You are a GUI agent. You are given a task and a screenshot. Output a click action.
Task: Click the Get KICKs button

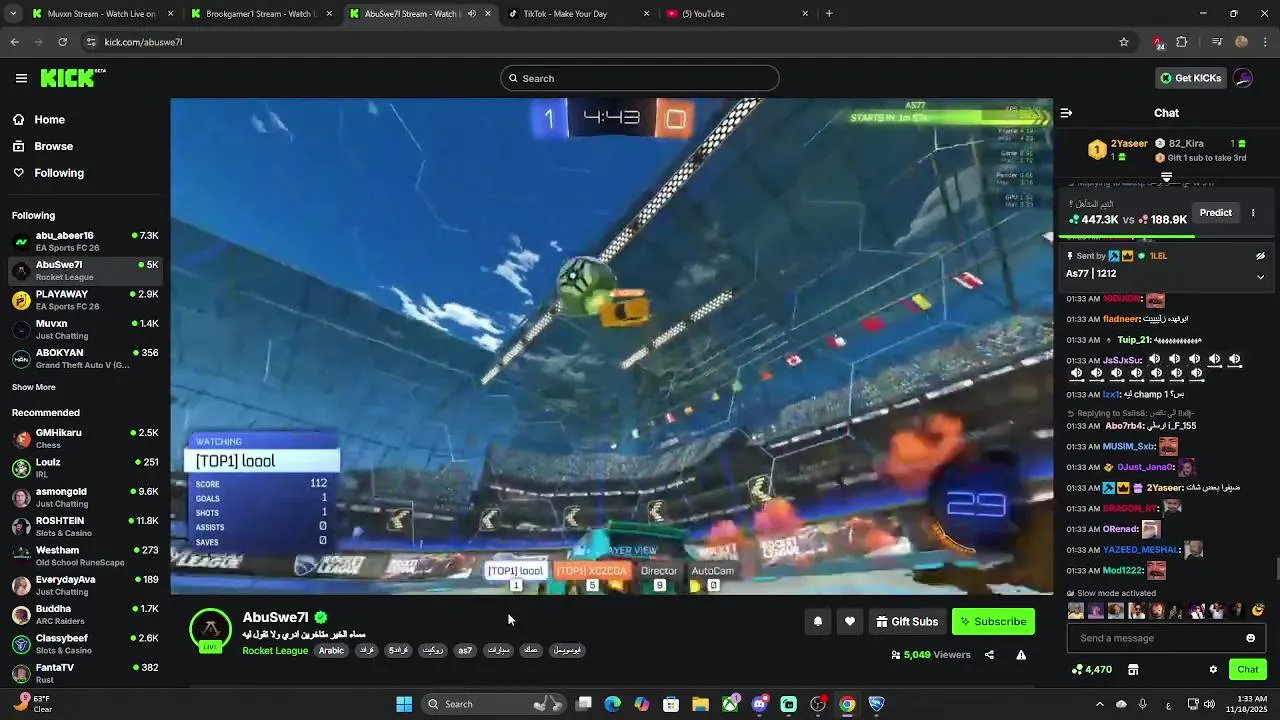[1190, 78]
